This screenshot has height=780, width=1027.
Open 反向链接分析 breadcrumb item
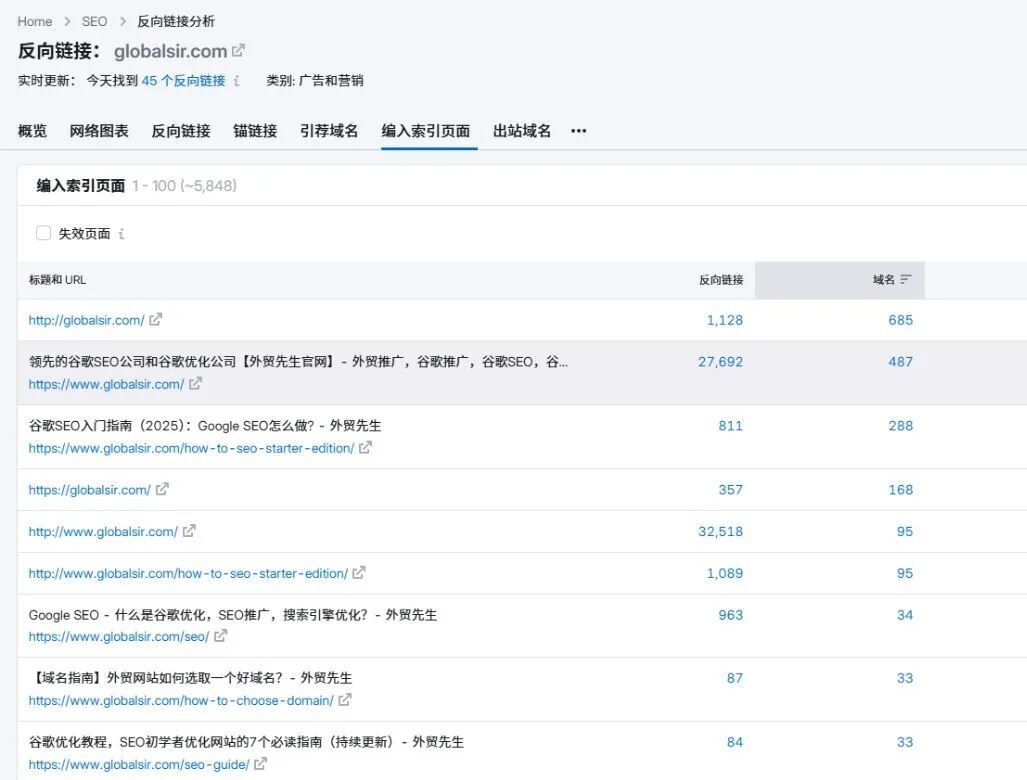[x=176, y=22]
